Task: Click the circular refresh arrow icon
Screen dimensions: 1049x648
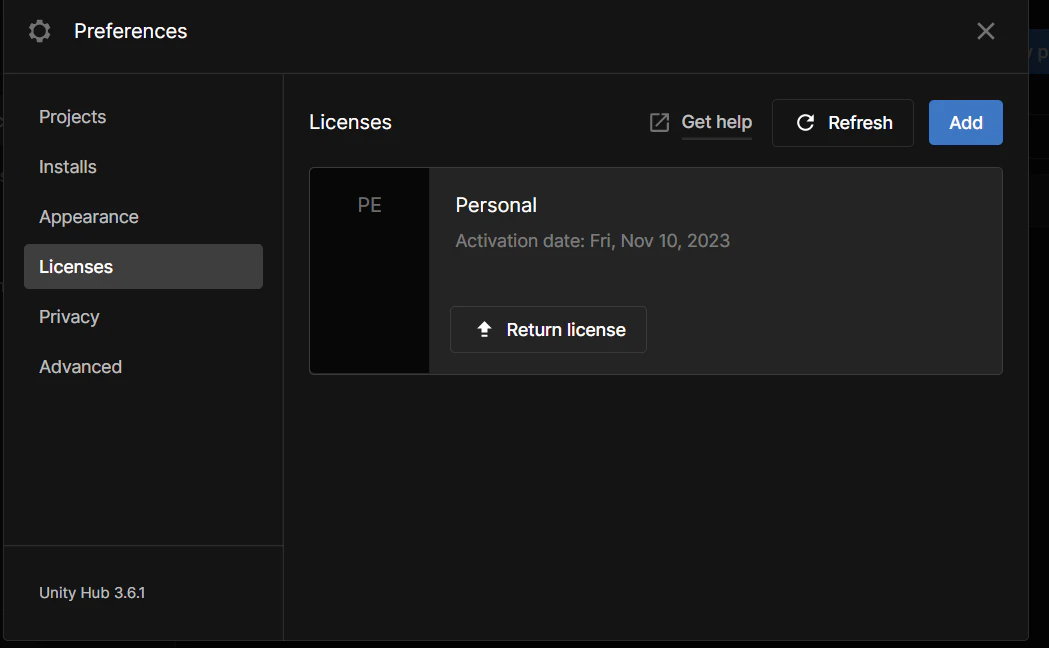Action: [x=805, y=123]
